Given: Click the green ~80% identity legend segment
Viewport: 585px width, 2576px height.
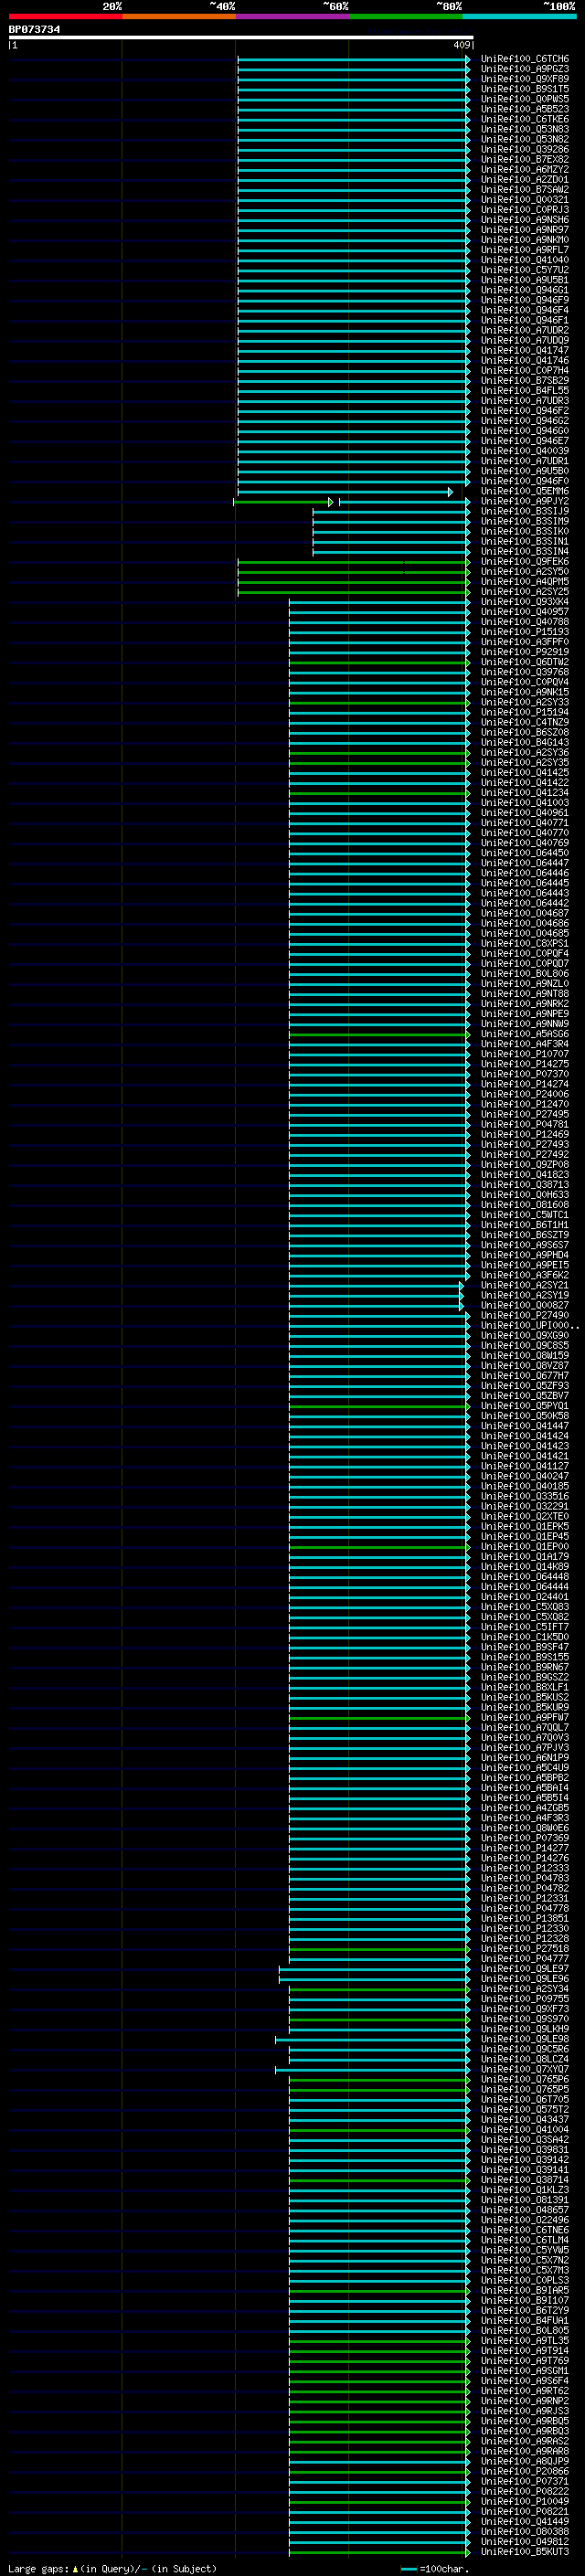Looking at the screenshot, I should (x=406, y=16).
